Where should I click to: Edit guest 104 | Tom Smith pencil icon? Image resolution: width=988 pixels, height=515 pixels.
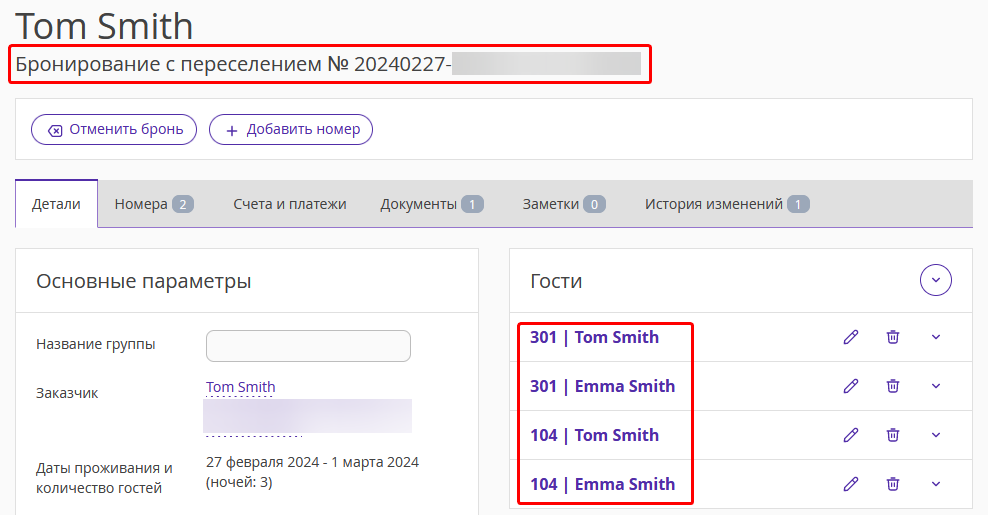851,435
